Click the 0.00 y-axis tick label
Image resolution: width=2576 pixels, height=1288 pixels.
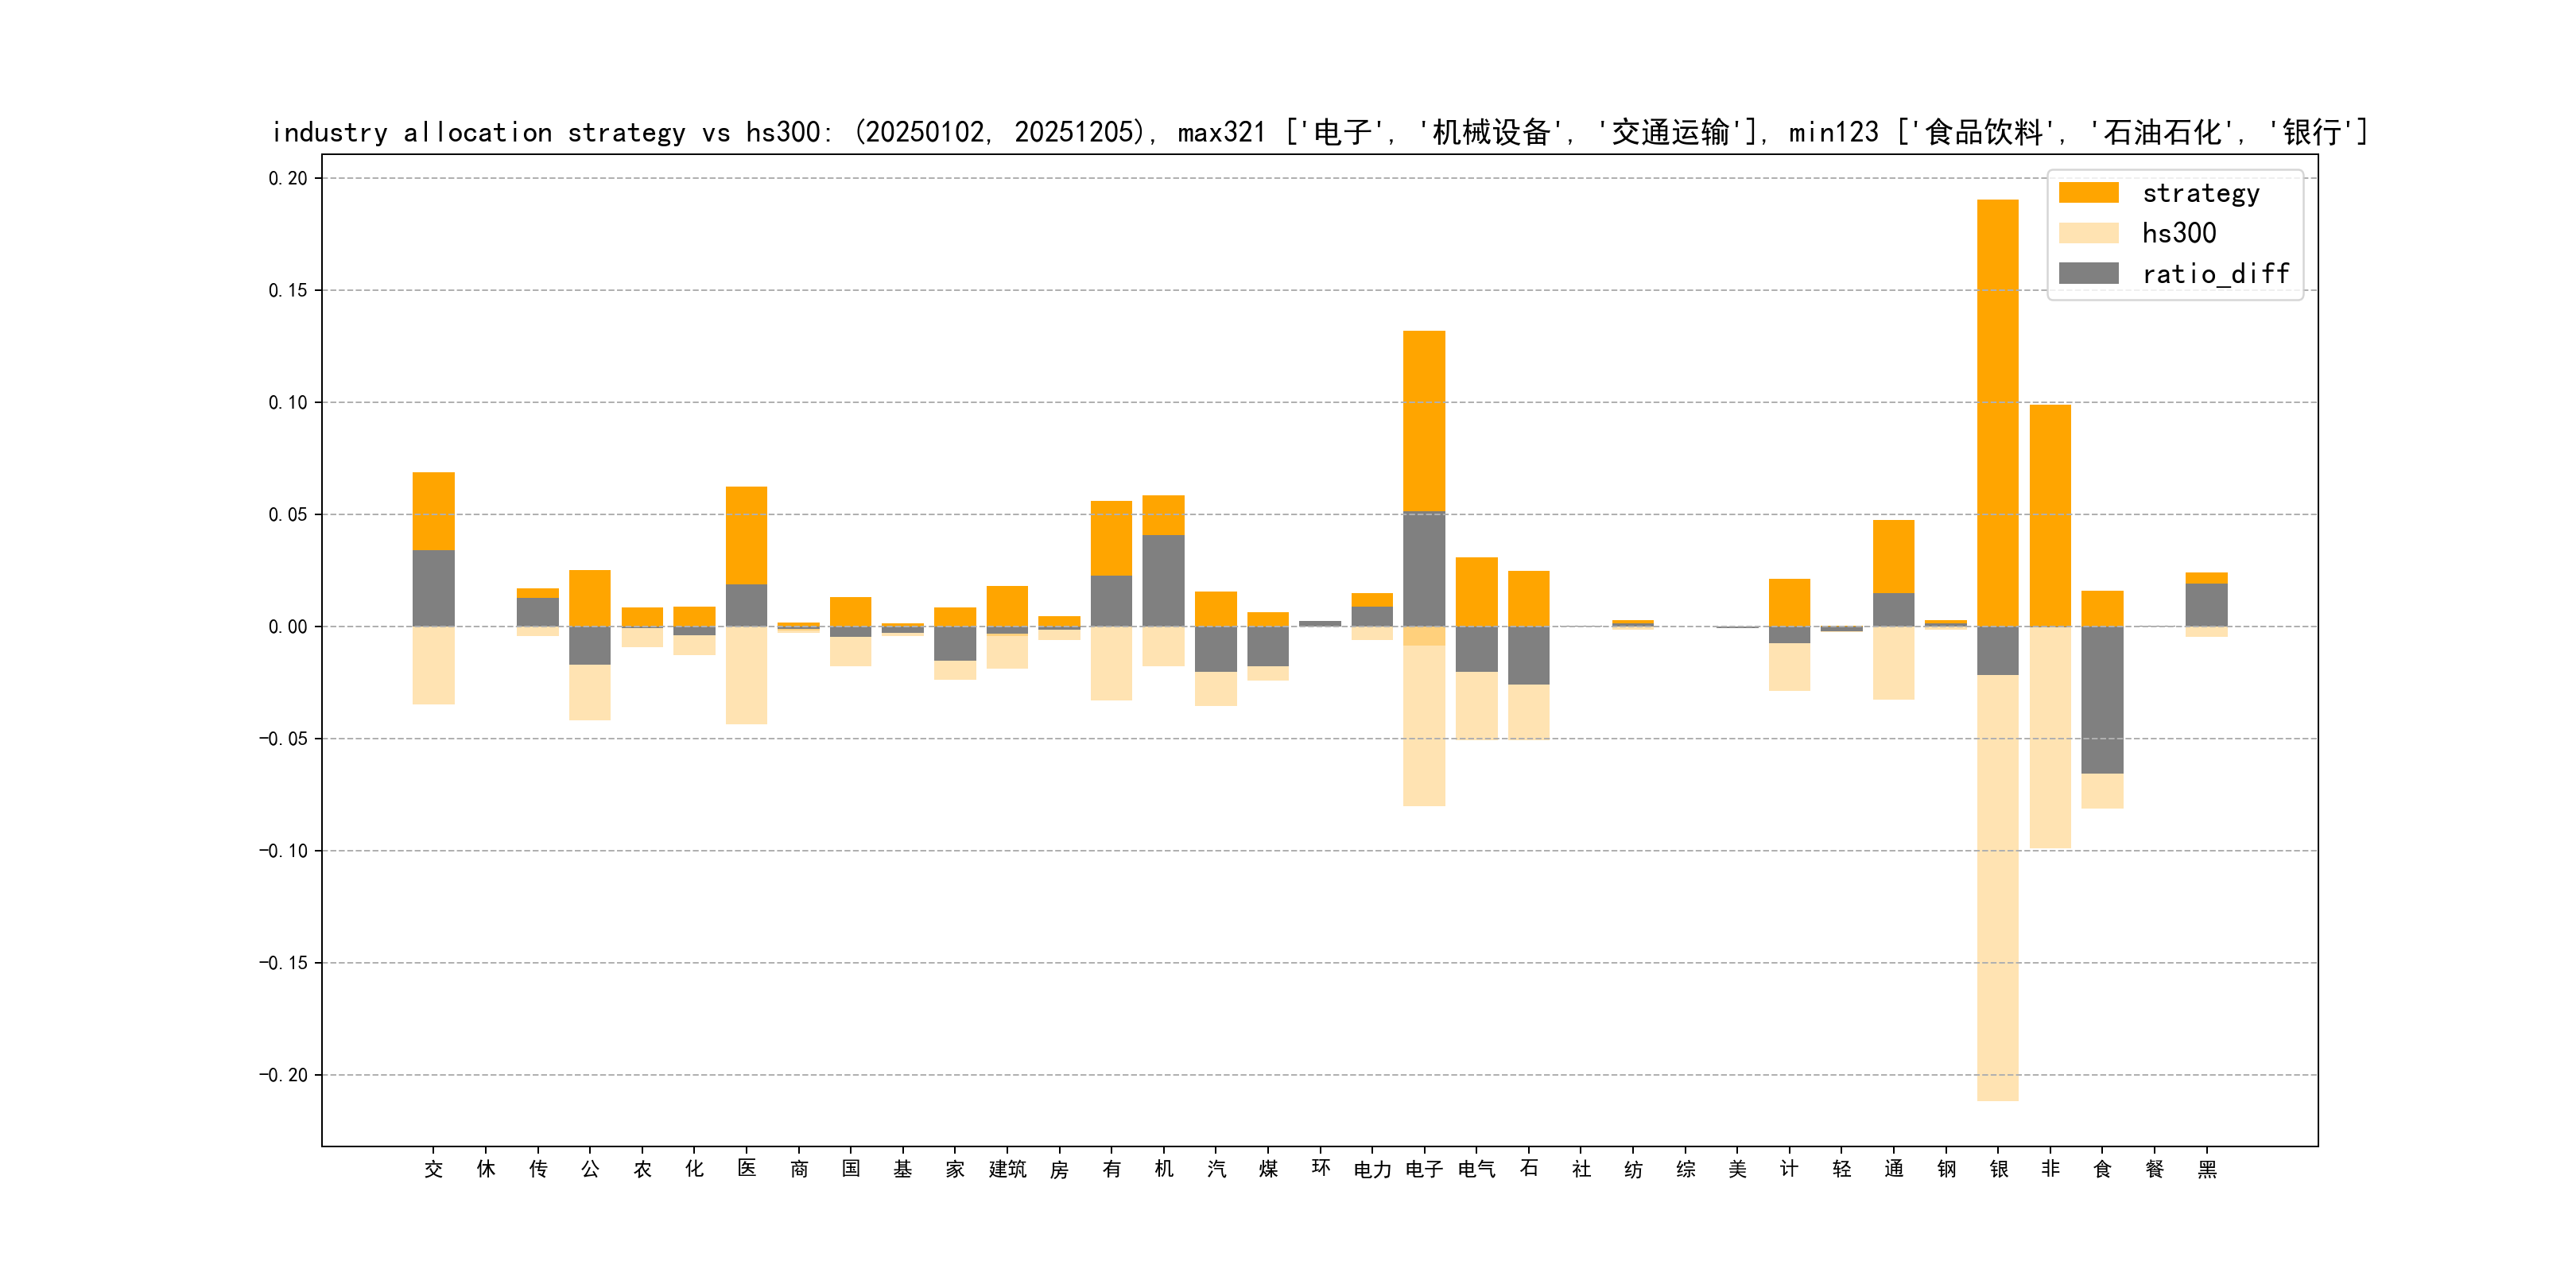287,627
